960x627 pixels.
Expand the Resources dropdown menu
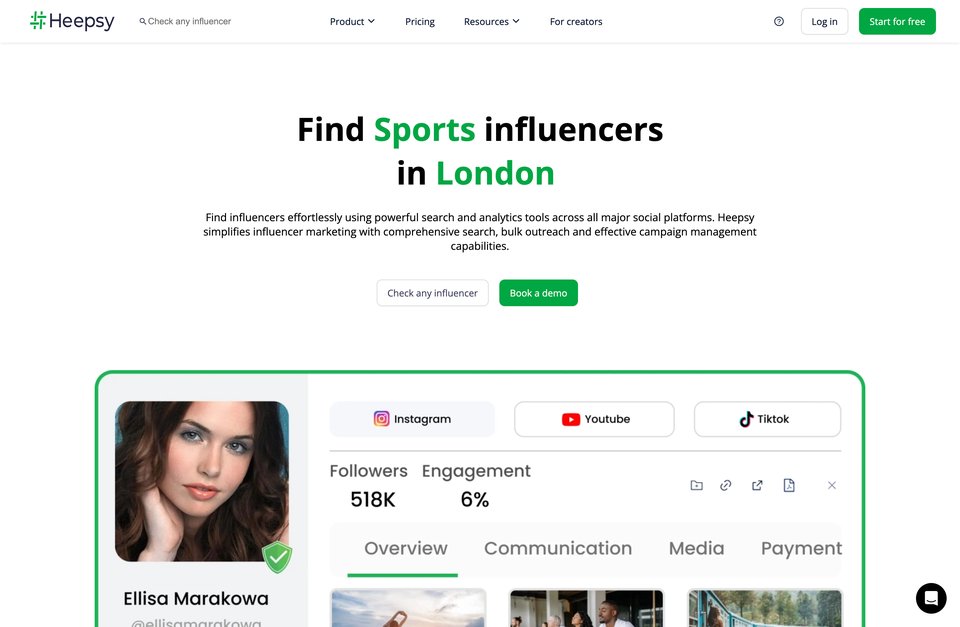pos(492,21)
